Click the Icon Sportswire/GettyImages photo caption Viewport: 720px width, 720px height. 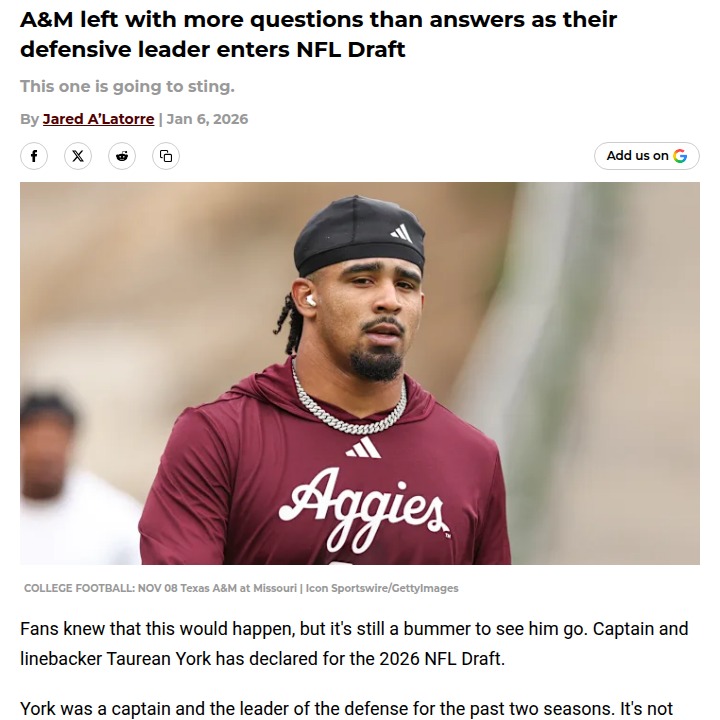(x=241, y=588)
